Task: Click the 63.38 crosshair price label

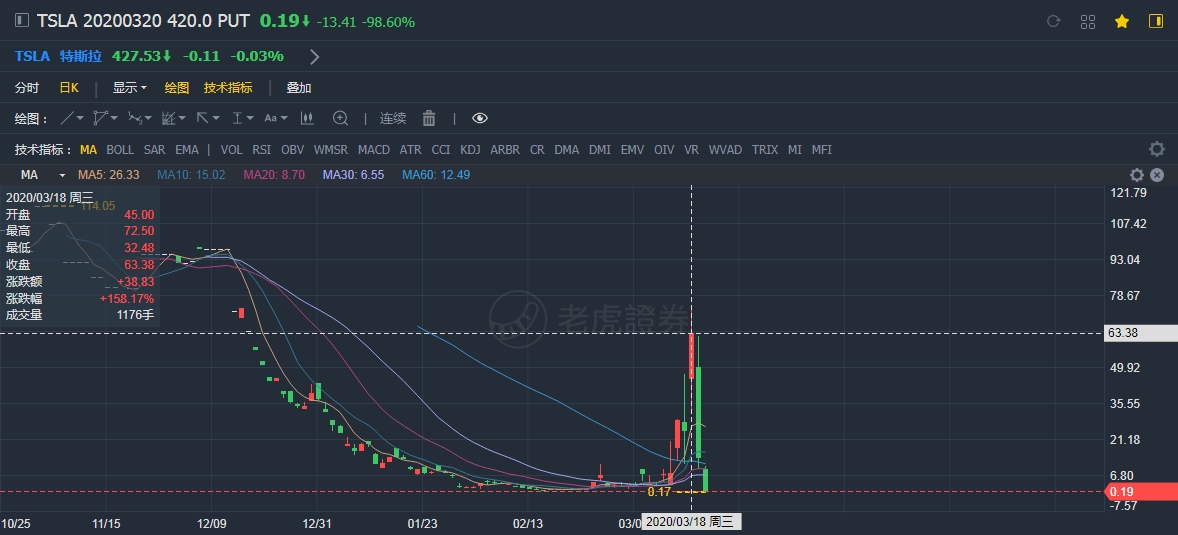Action: (x=1140, y=333)
